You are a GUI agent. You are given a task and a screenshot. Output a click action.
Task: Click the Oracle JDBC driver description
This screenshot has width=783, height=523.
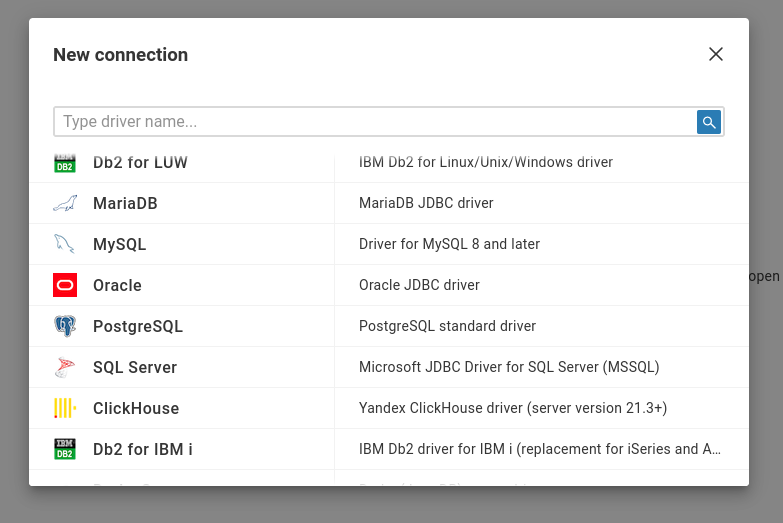419,285
